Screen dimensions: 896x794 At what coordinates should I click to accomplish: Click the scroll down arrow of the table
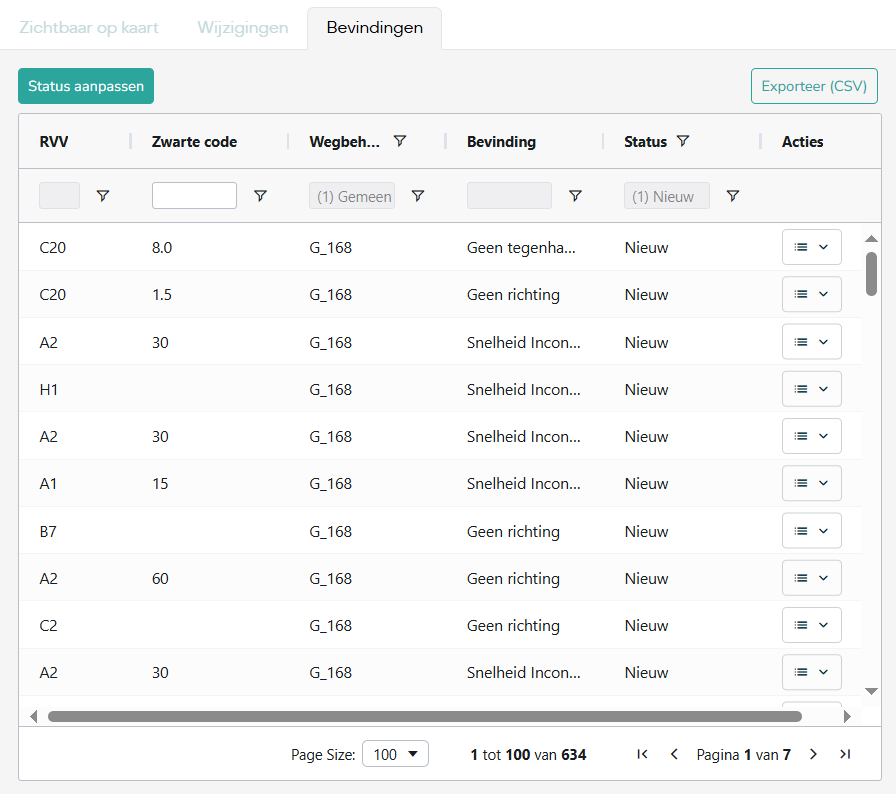(871, 691)
